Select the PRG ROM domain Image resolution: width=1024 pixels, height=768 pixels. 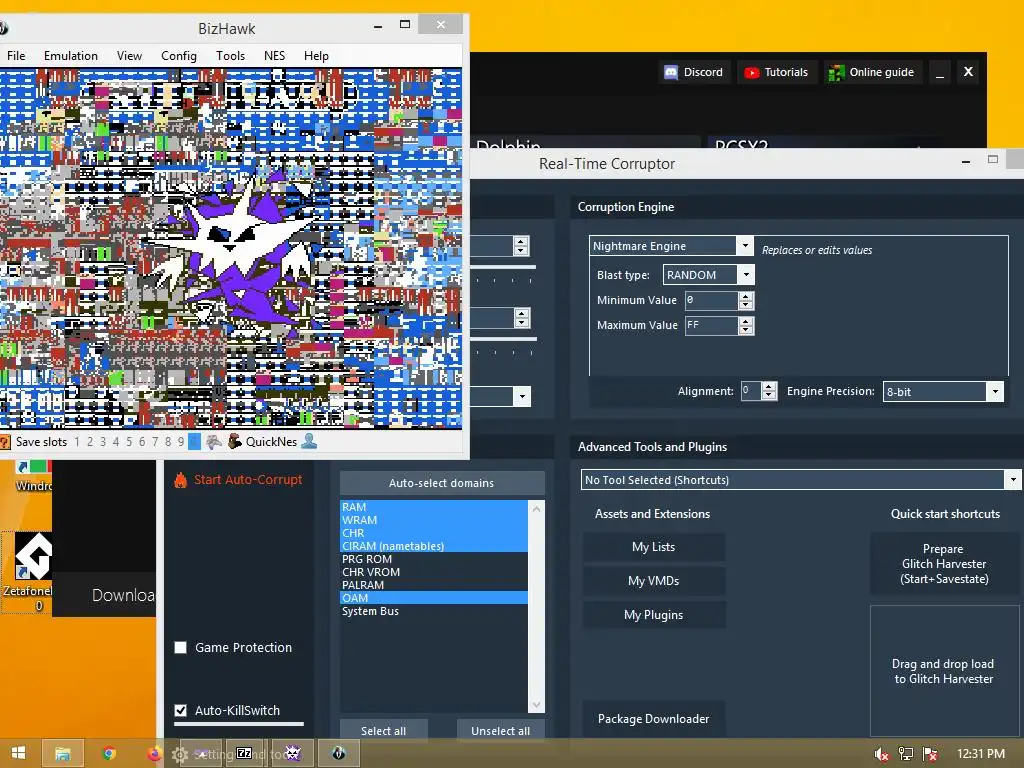(434, 559)
